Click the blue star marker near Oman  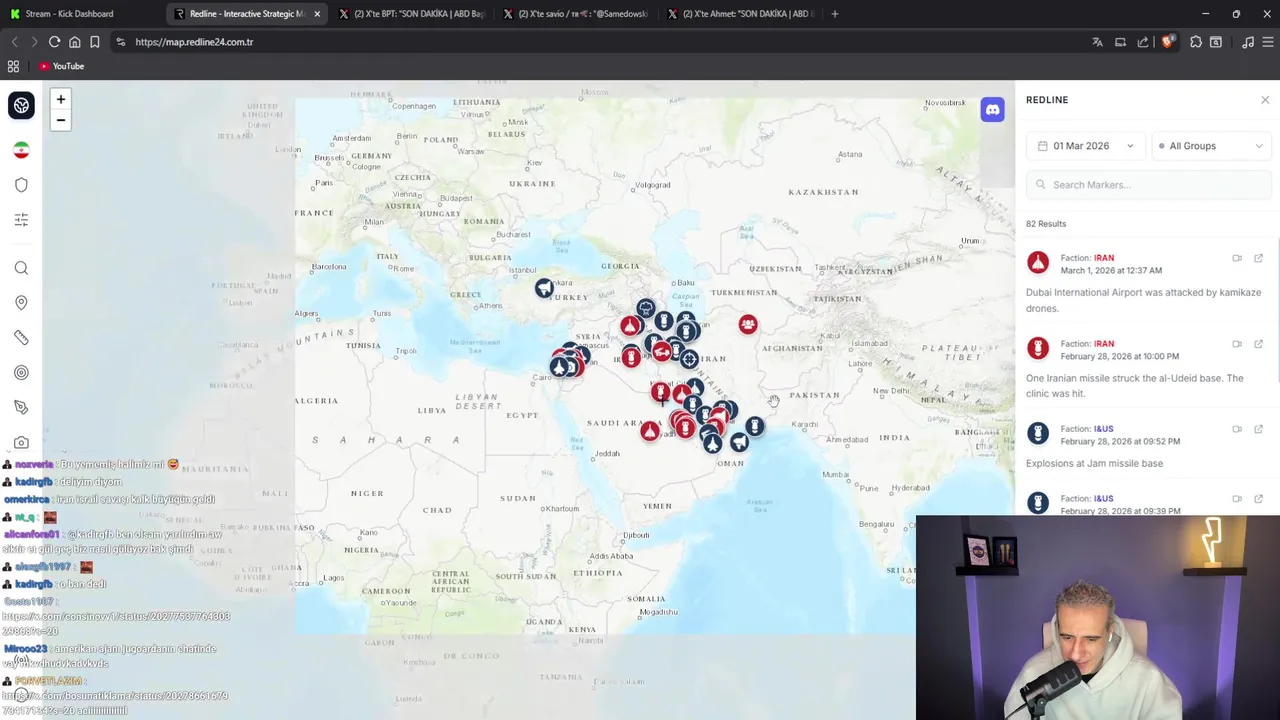712,444
